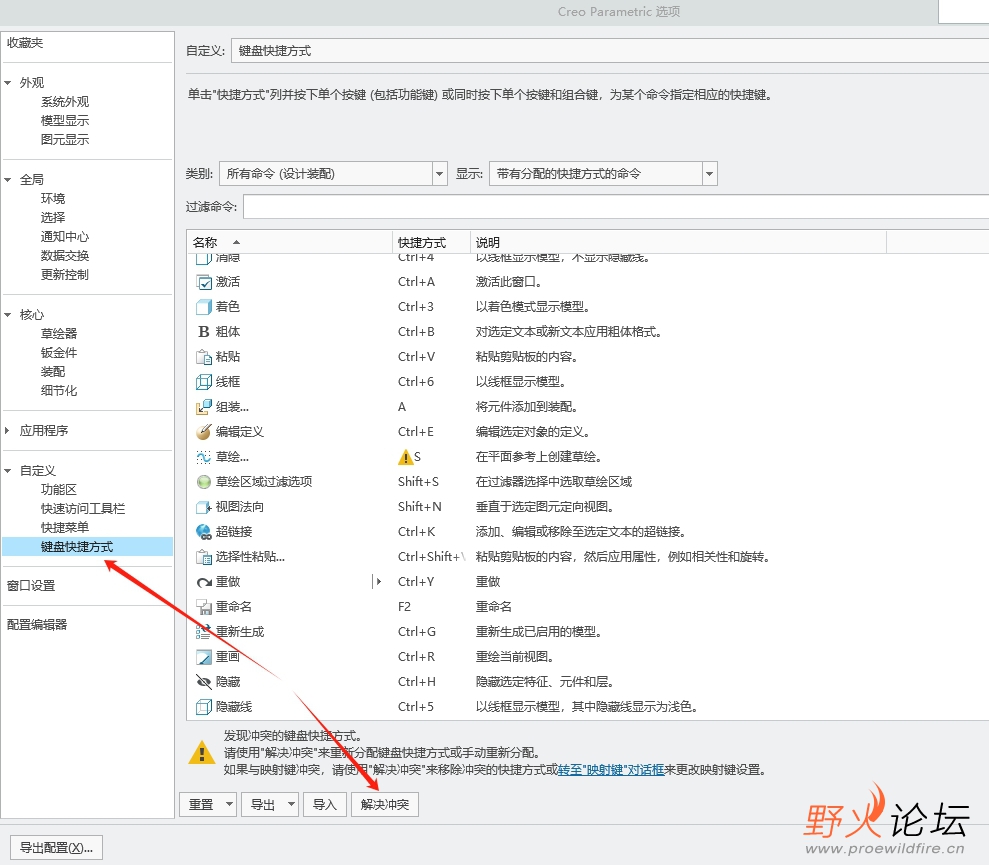Expand the 应用程序 tree group
This screenshot has height=865, width=989.
[8, 430]
